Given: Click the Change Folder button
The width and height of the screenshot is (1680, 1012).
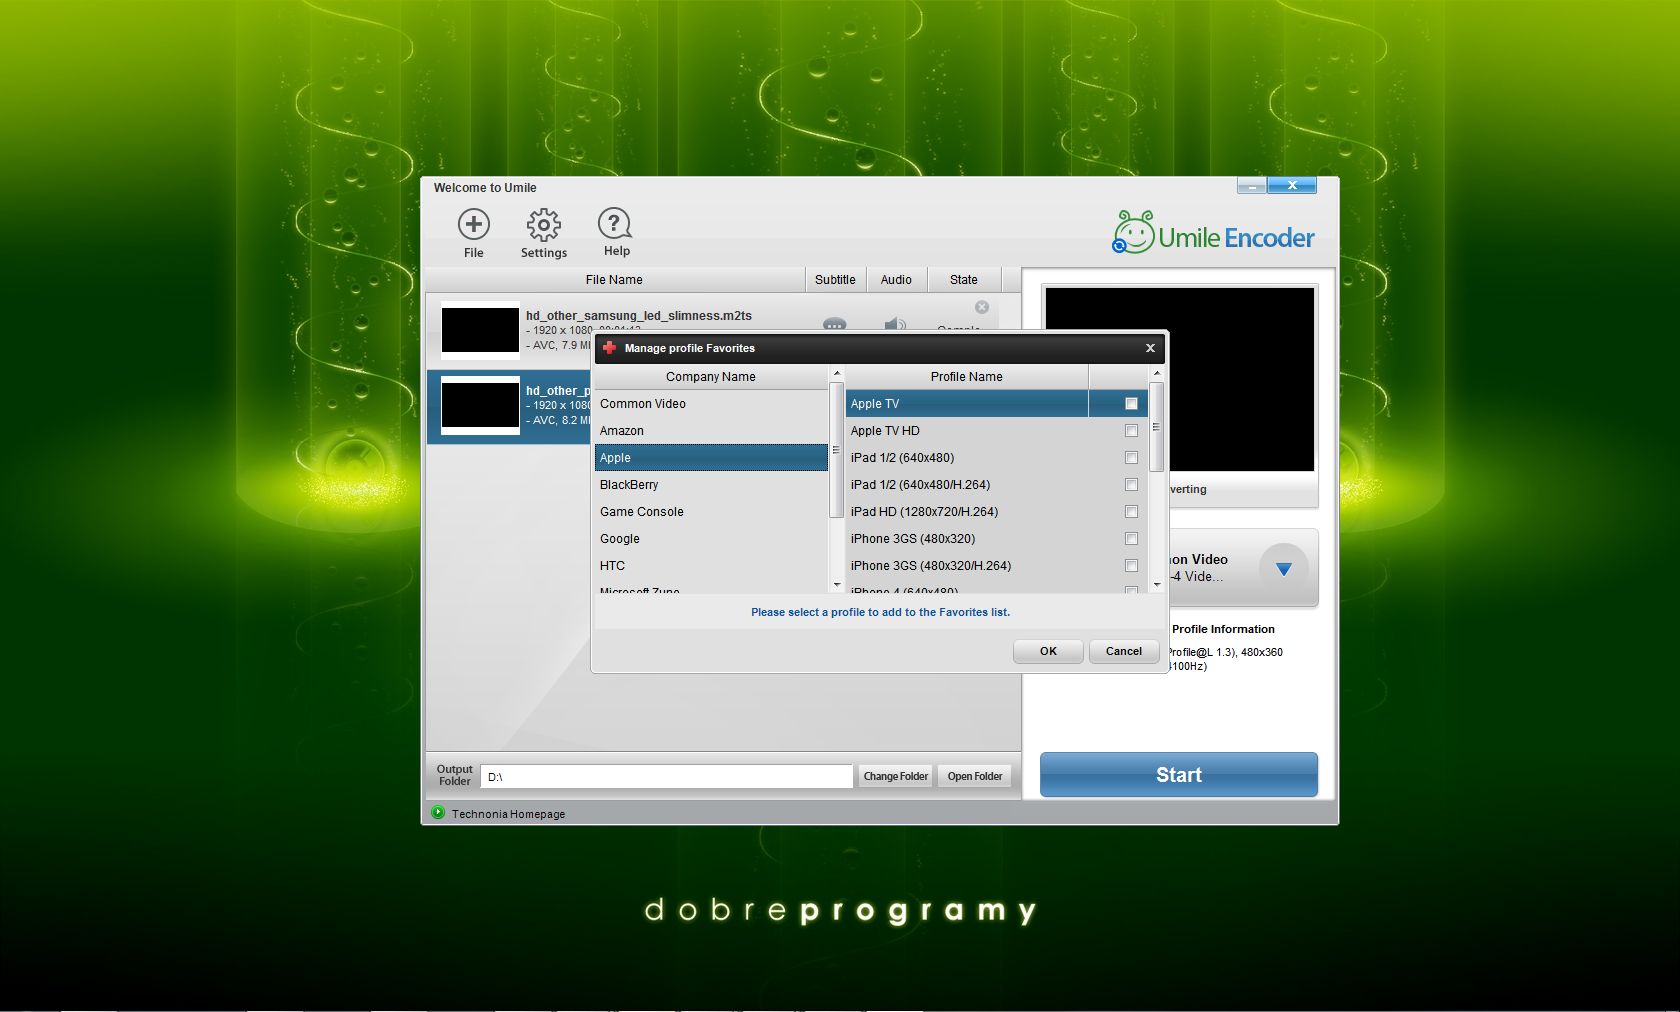Looking at the screenshot, I should (x=896, y=776).
